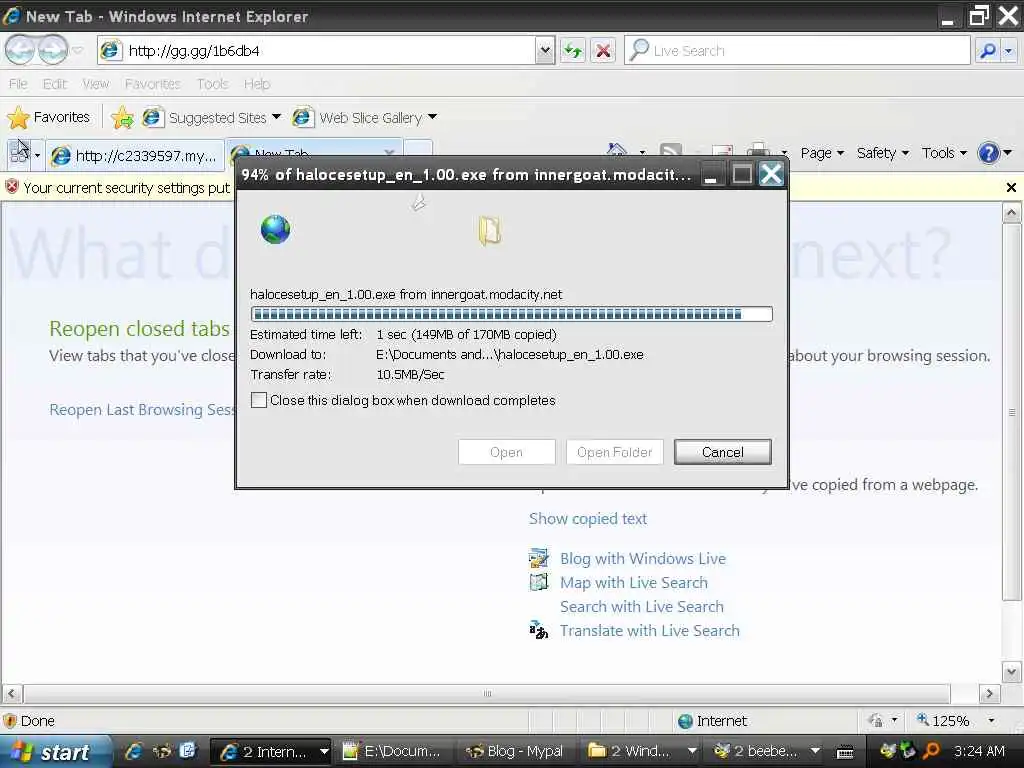Open the address bar dropdown arrow

[545, 50]
